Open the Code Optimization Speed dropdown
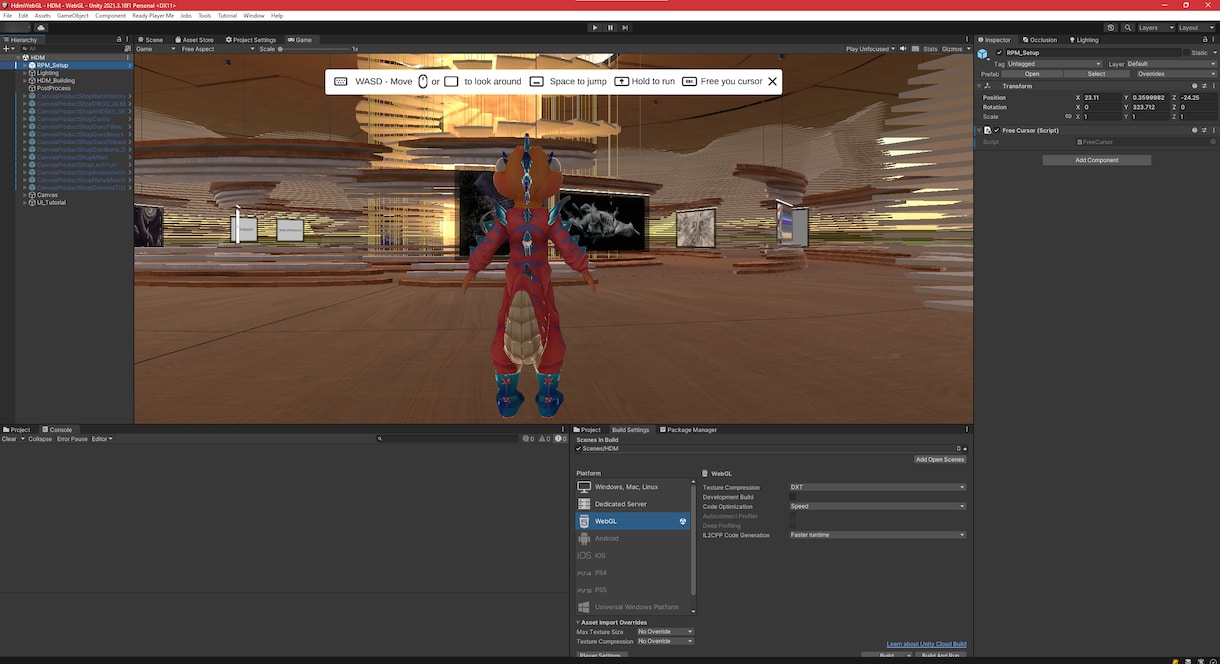The width and height of the screenshot is (1220, 664). click(x=877, y=506)
